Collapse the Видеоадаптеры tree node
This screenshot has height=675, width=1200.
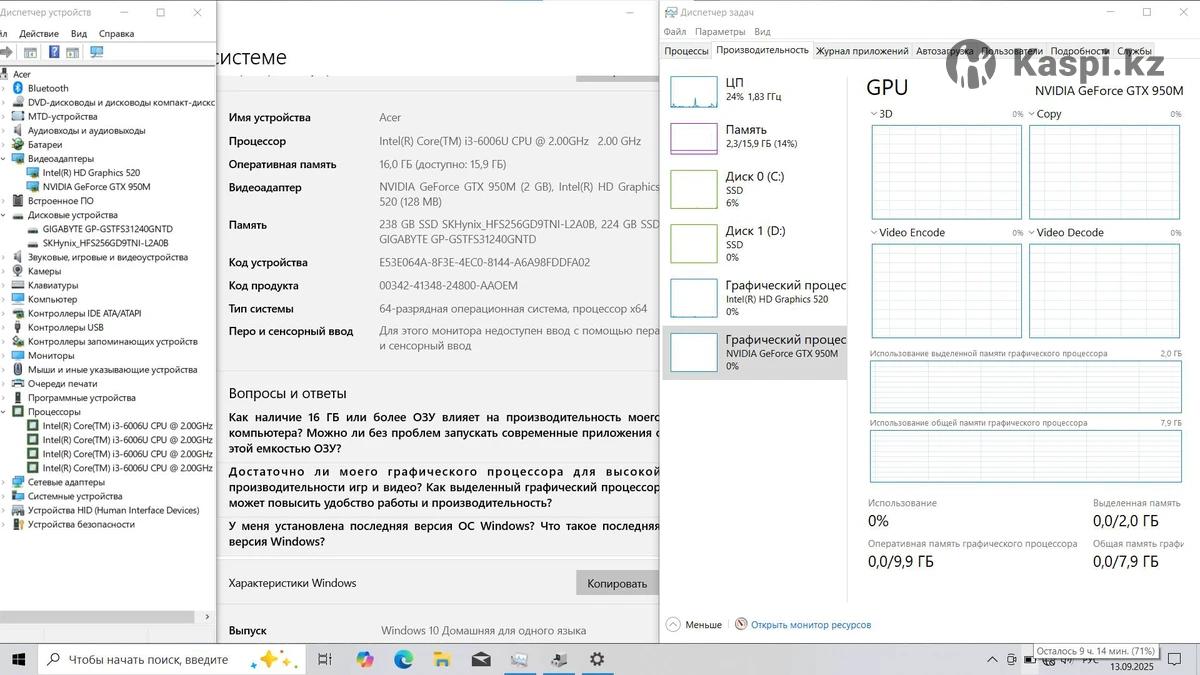[x=5, y=159]
